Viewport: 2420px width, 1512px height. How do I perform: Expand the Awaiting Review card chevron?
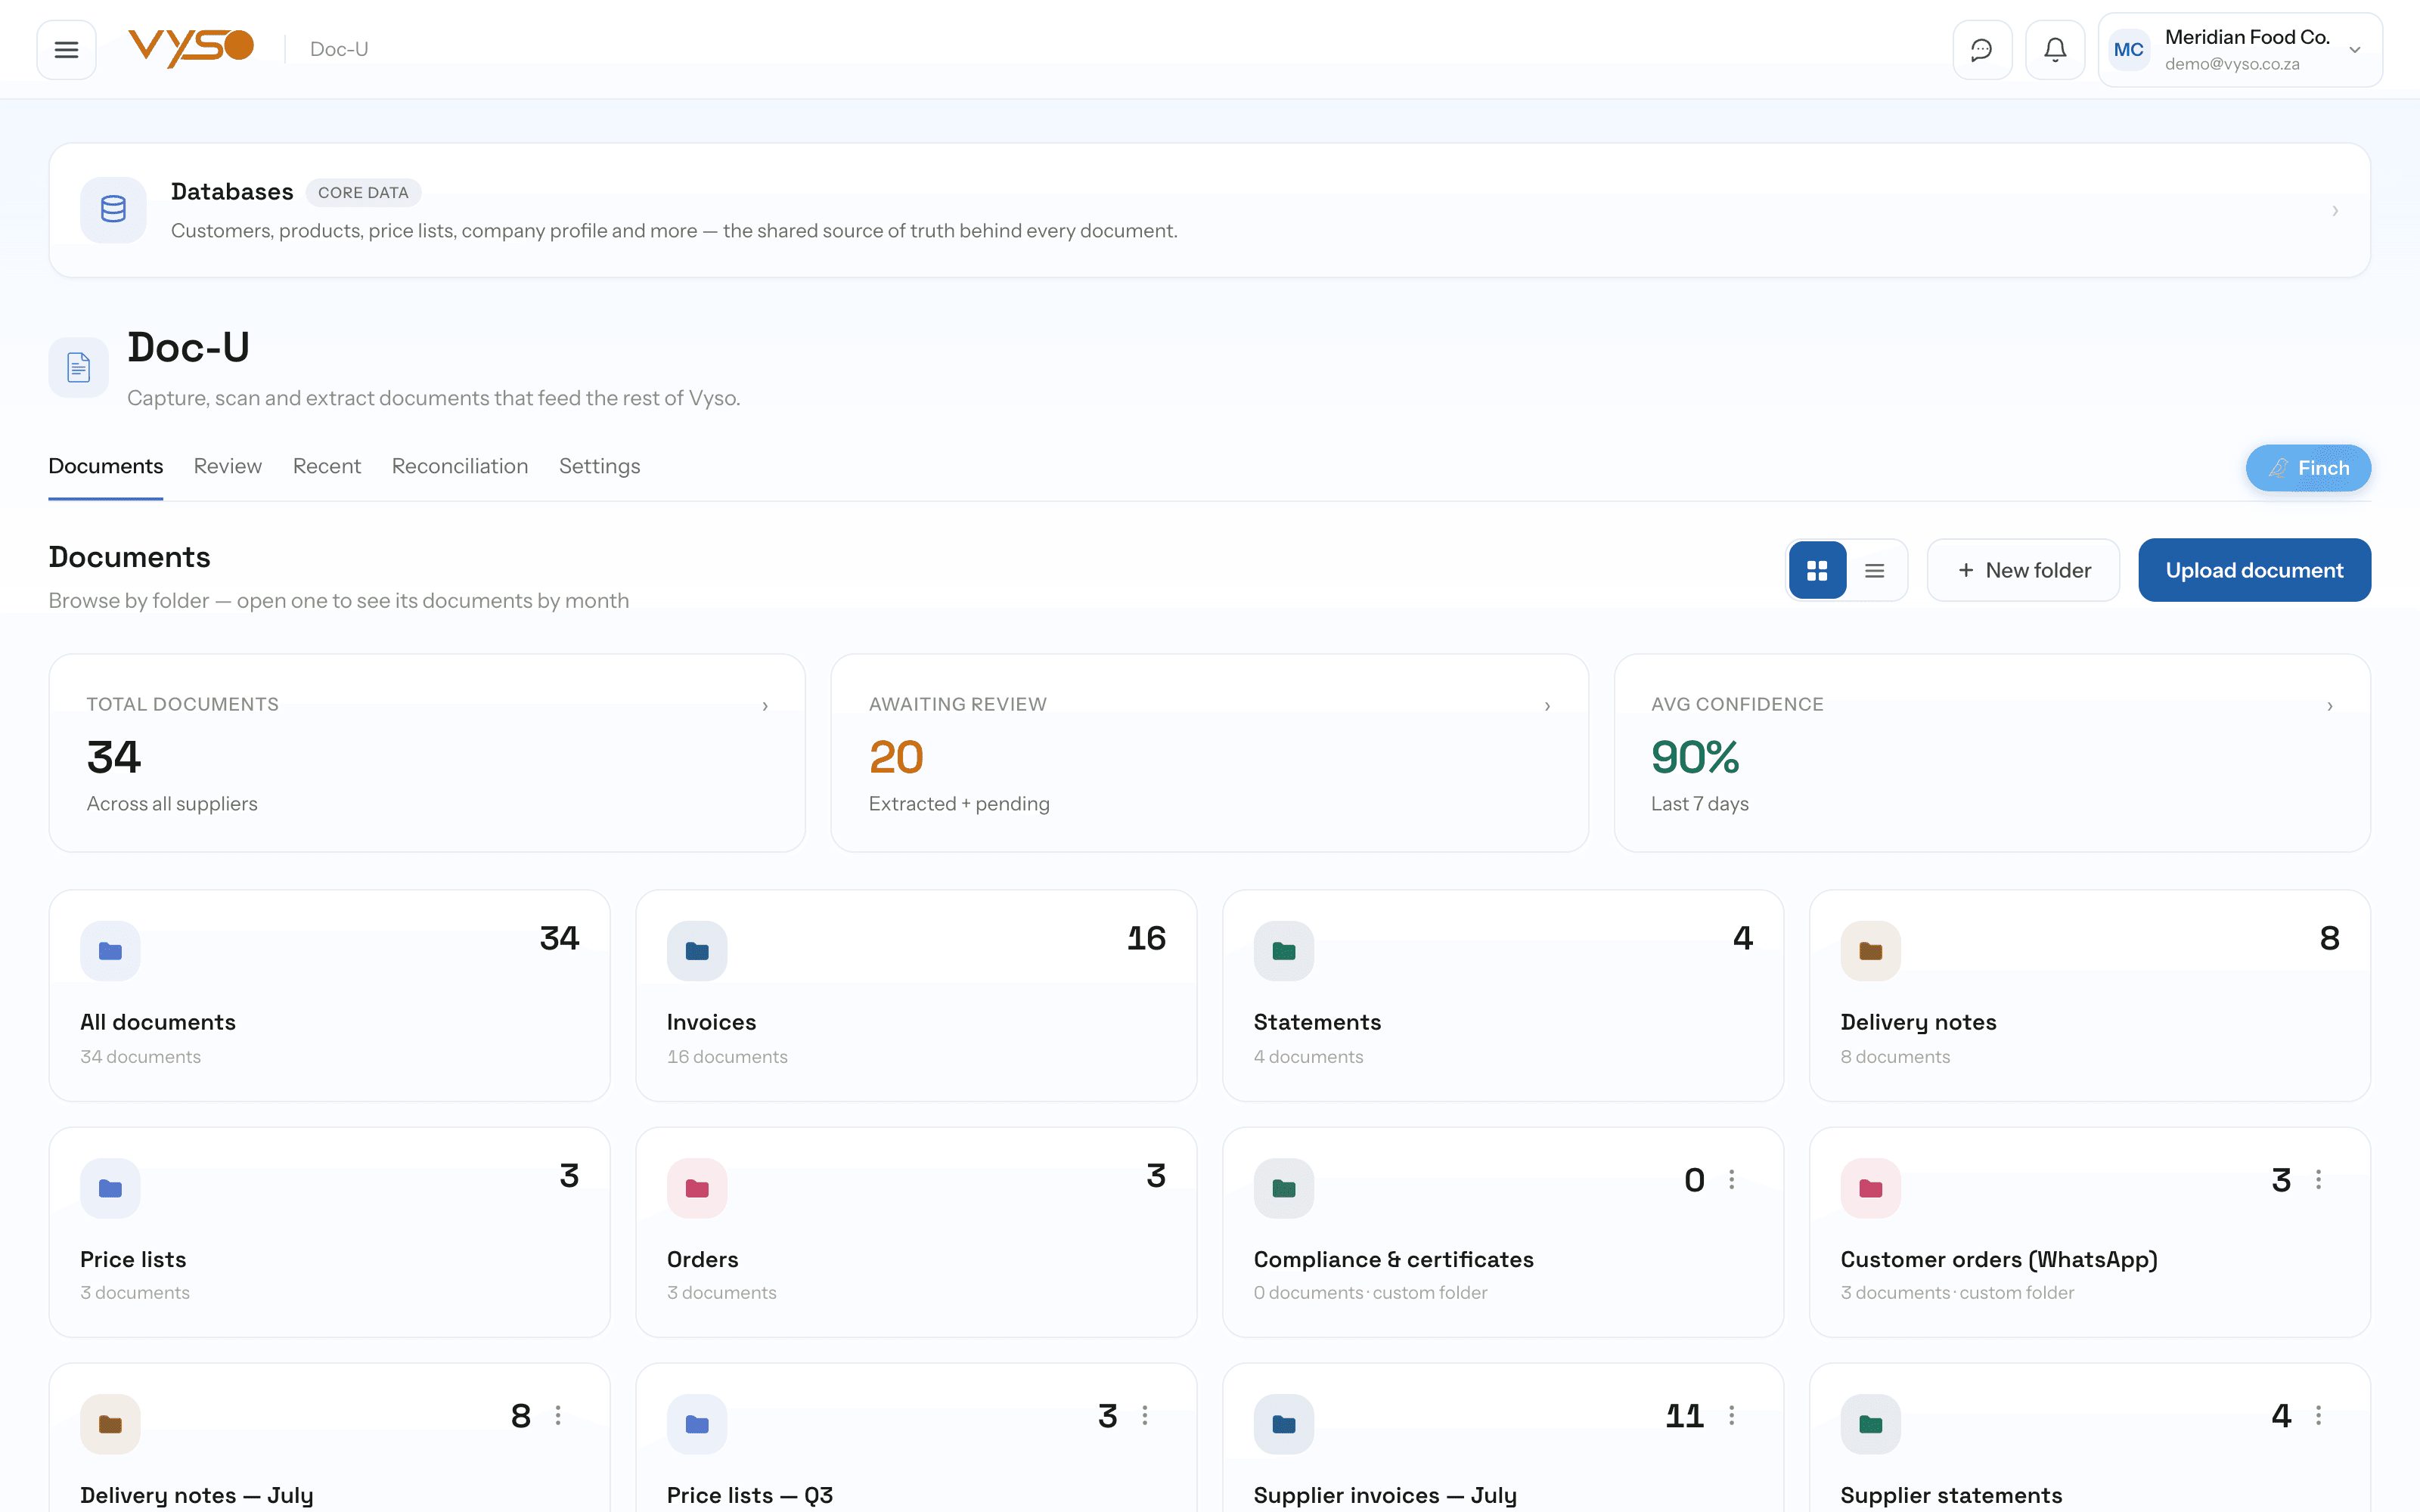tap(1547, 706)
